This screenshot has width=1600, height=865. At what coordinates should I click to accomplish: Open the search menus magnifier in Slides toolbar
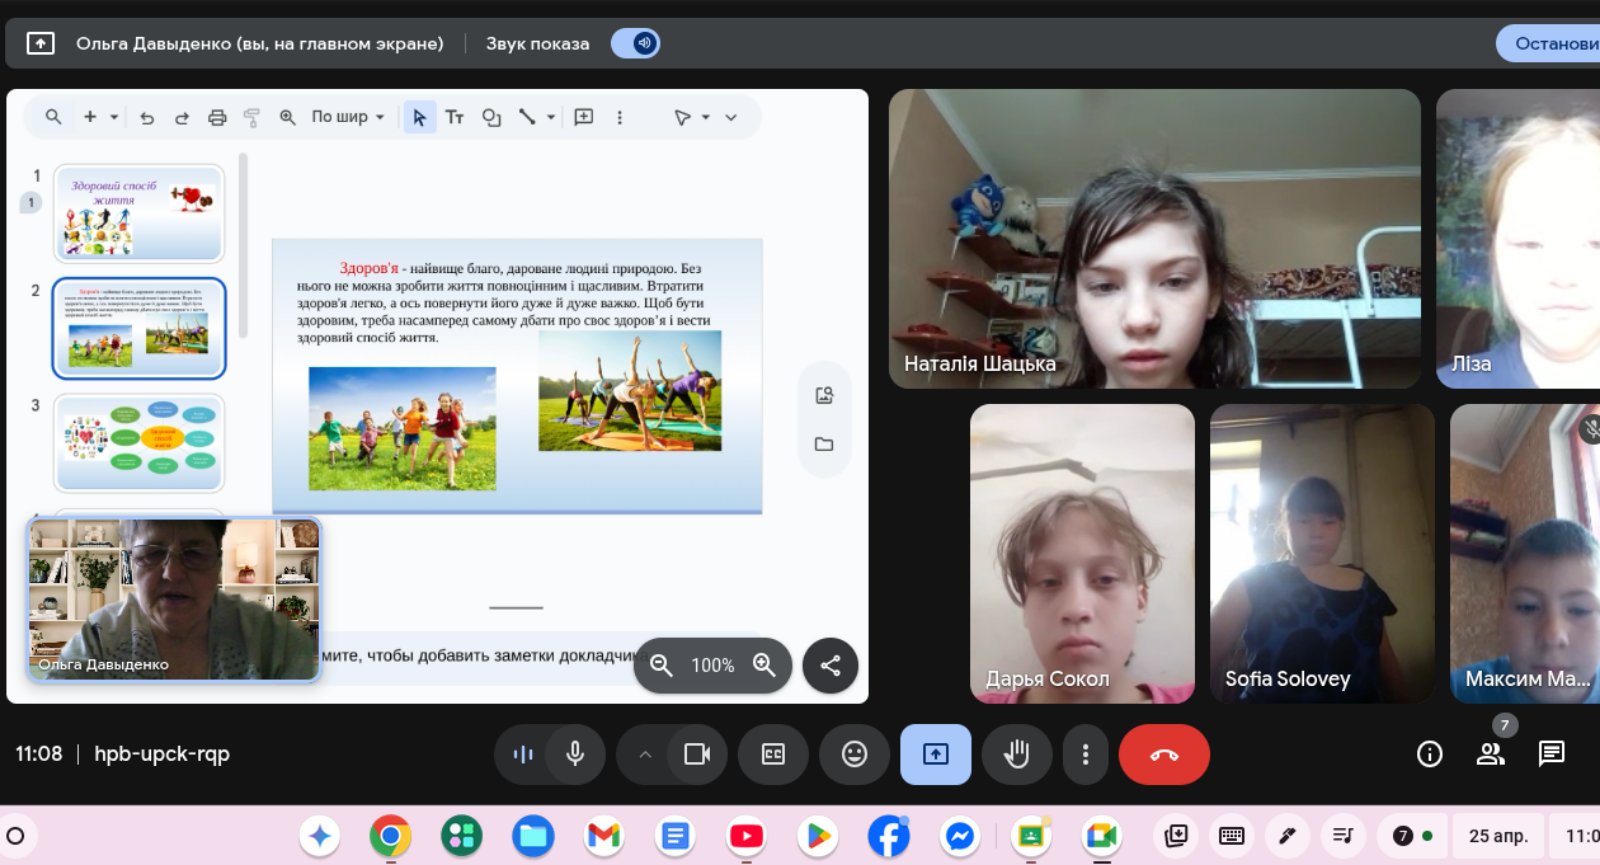(x=53, y=117)
